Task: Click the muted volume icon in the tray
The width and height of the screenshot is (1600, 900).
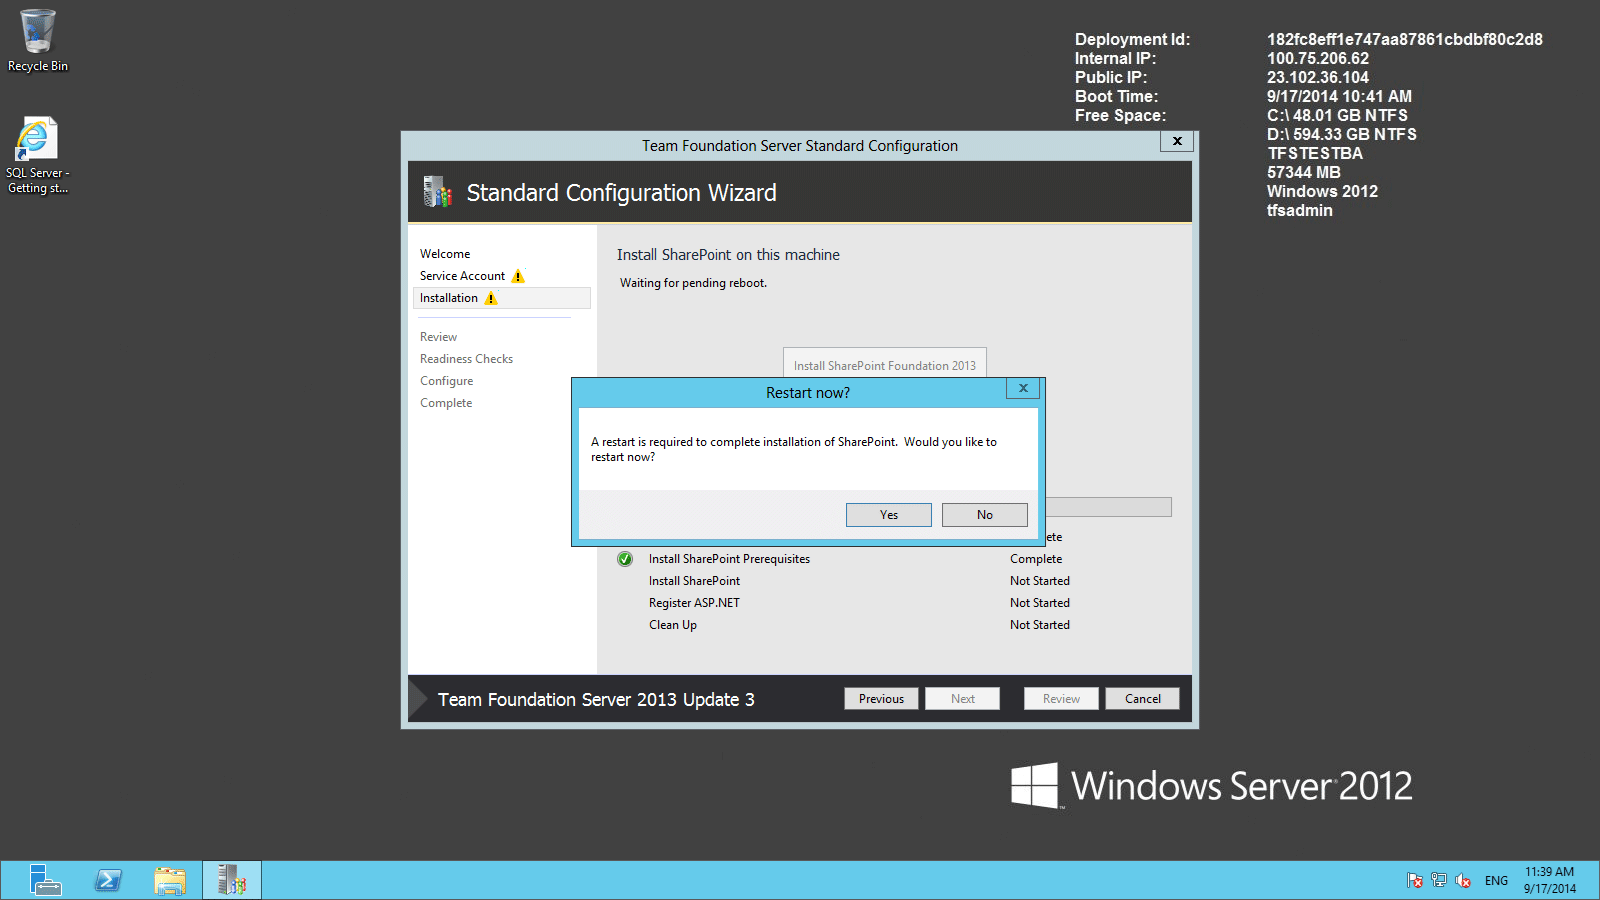Action: [1463, 880]
